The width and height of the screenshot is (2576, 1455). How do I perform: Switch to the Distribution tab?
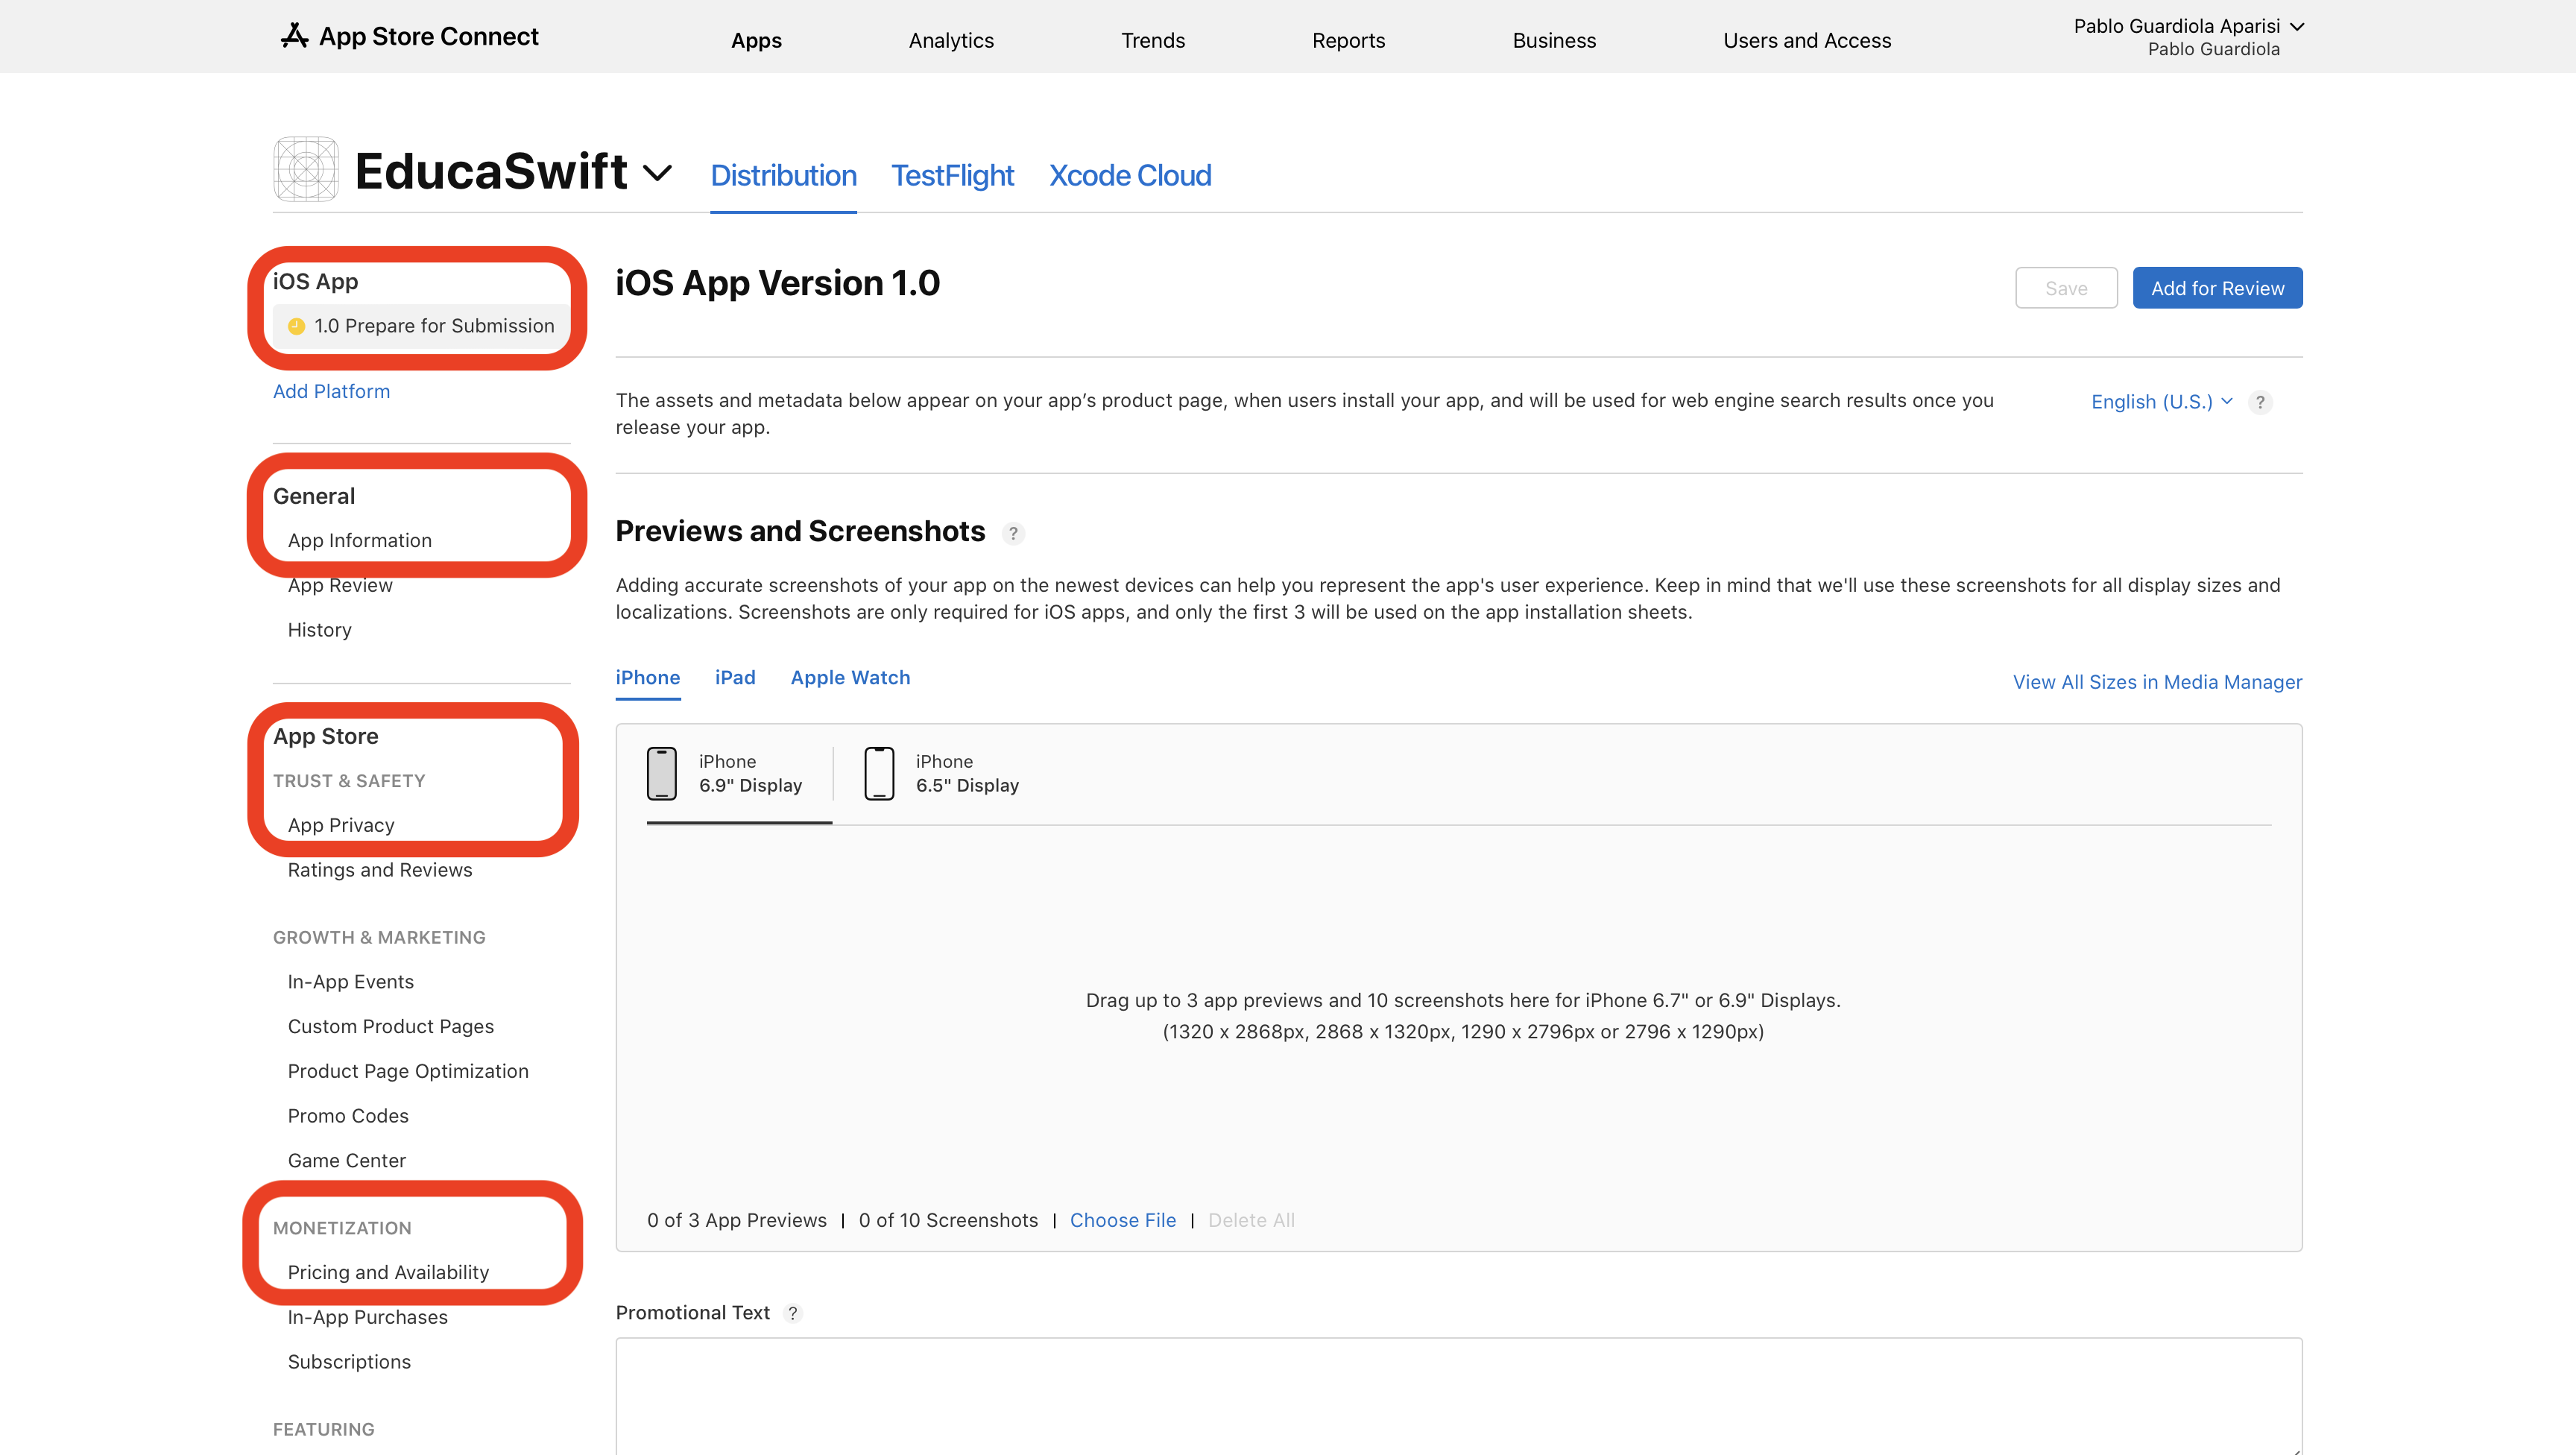(x=783, y=175)
